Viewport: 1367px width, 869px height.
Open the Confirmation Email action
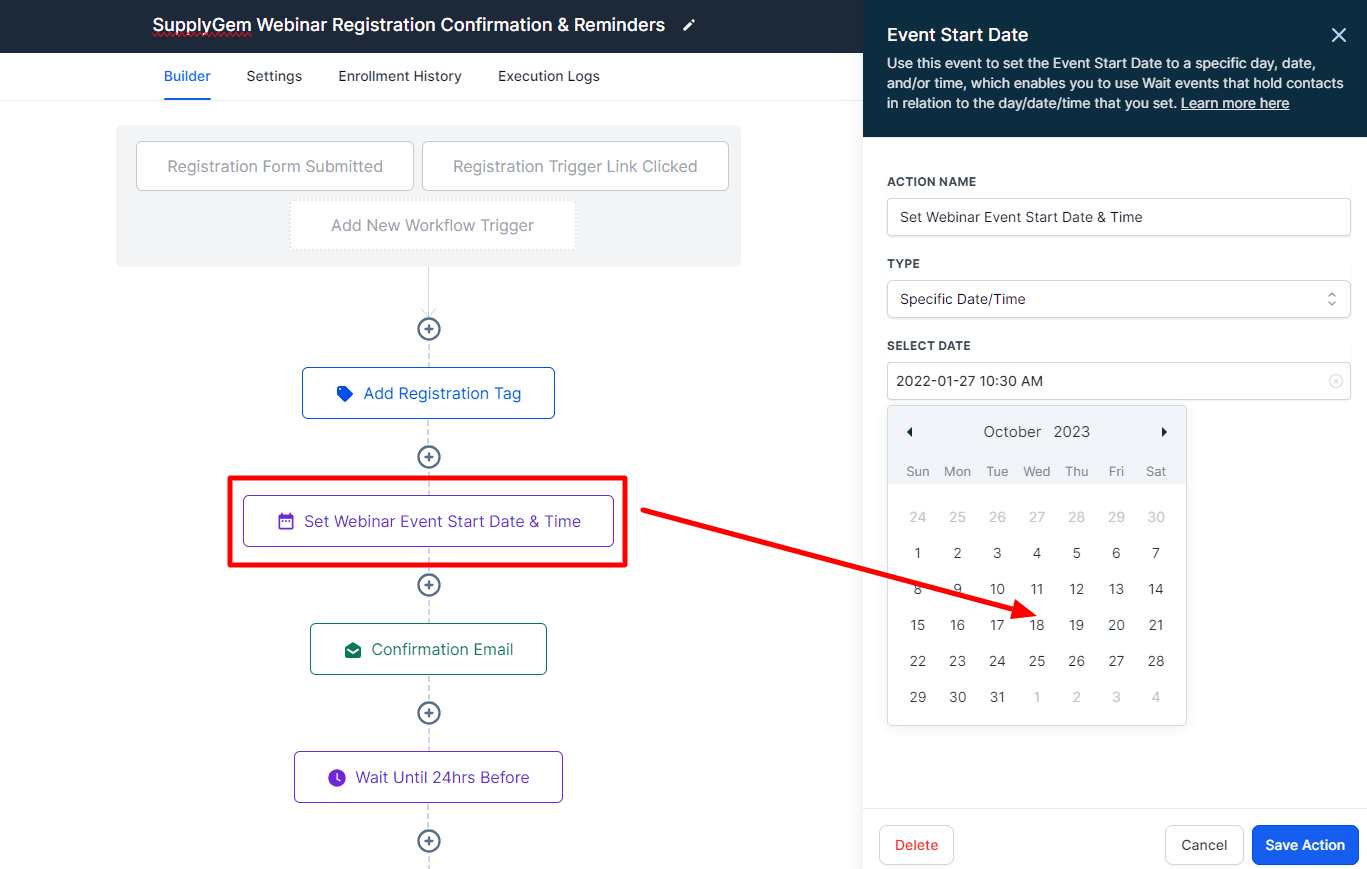(428, 649)
